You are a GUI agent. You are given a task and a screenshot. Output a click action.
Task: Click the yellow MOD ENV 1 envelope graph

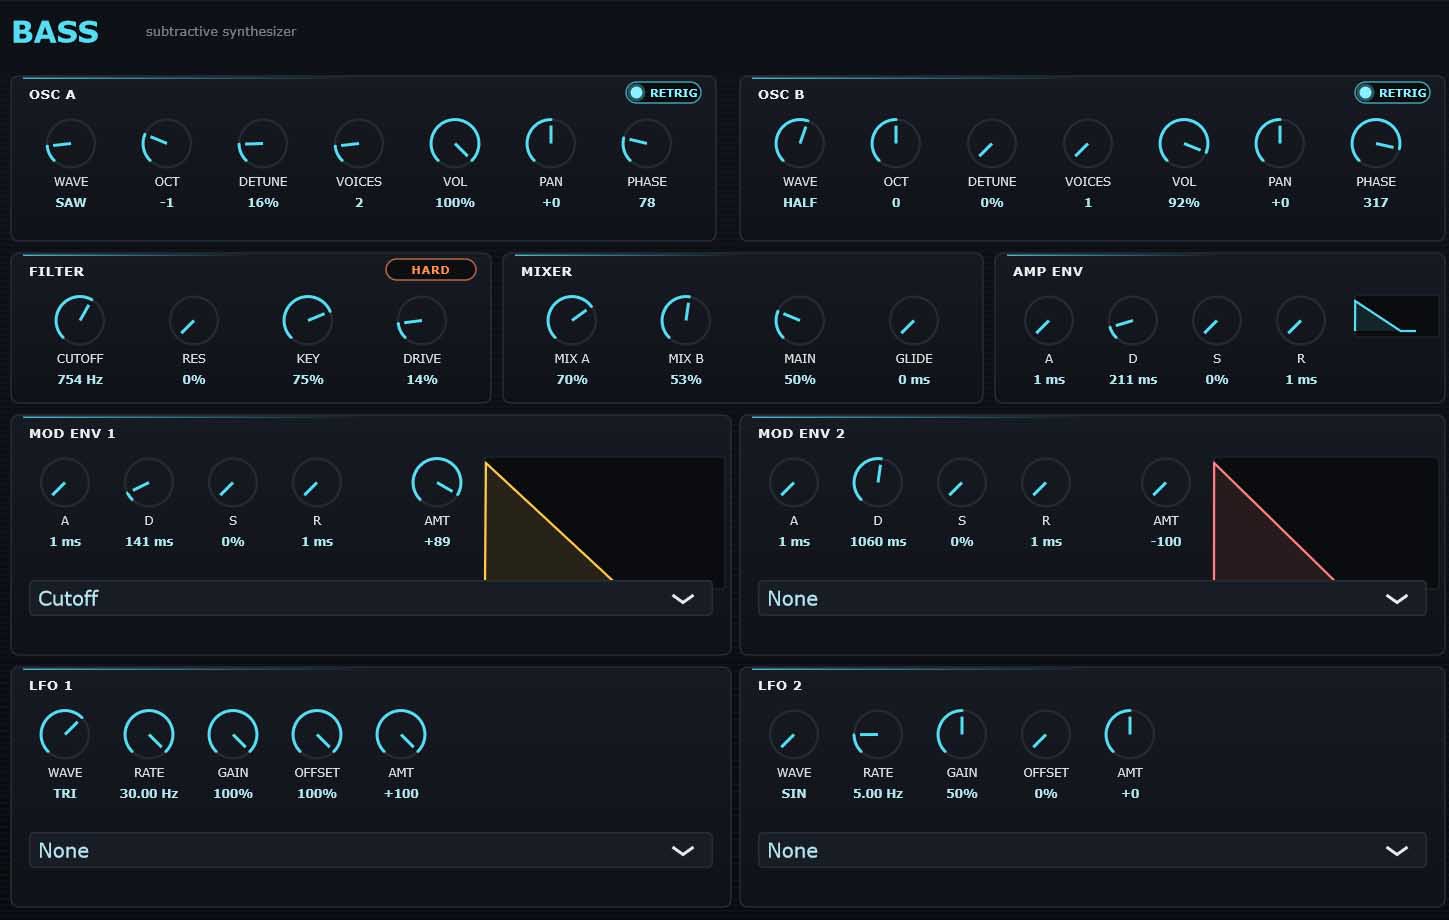click(x=604, y=519)
